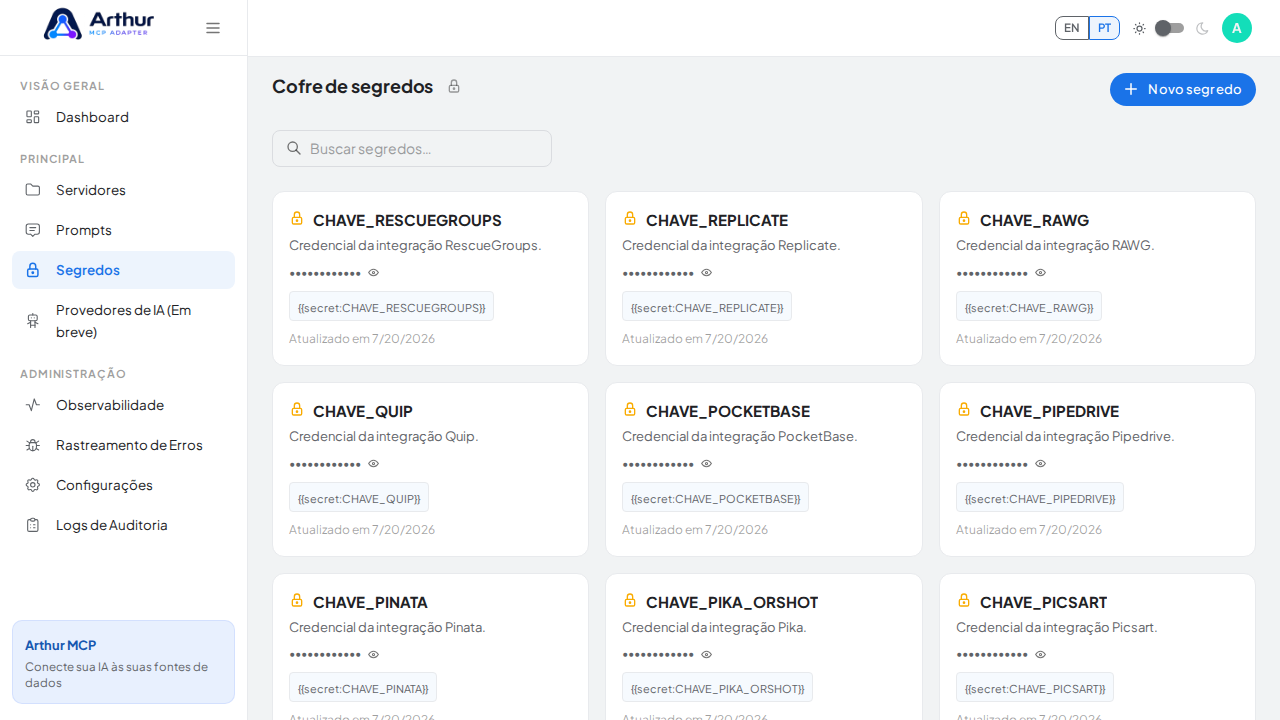The width and height of the screenshot is (1280, 720).
Task: Click the Observabilidade pulse icon
Action: click(33, 405)
